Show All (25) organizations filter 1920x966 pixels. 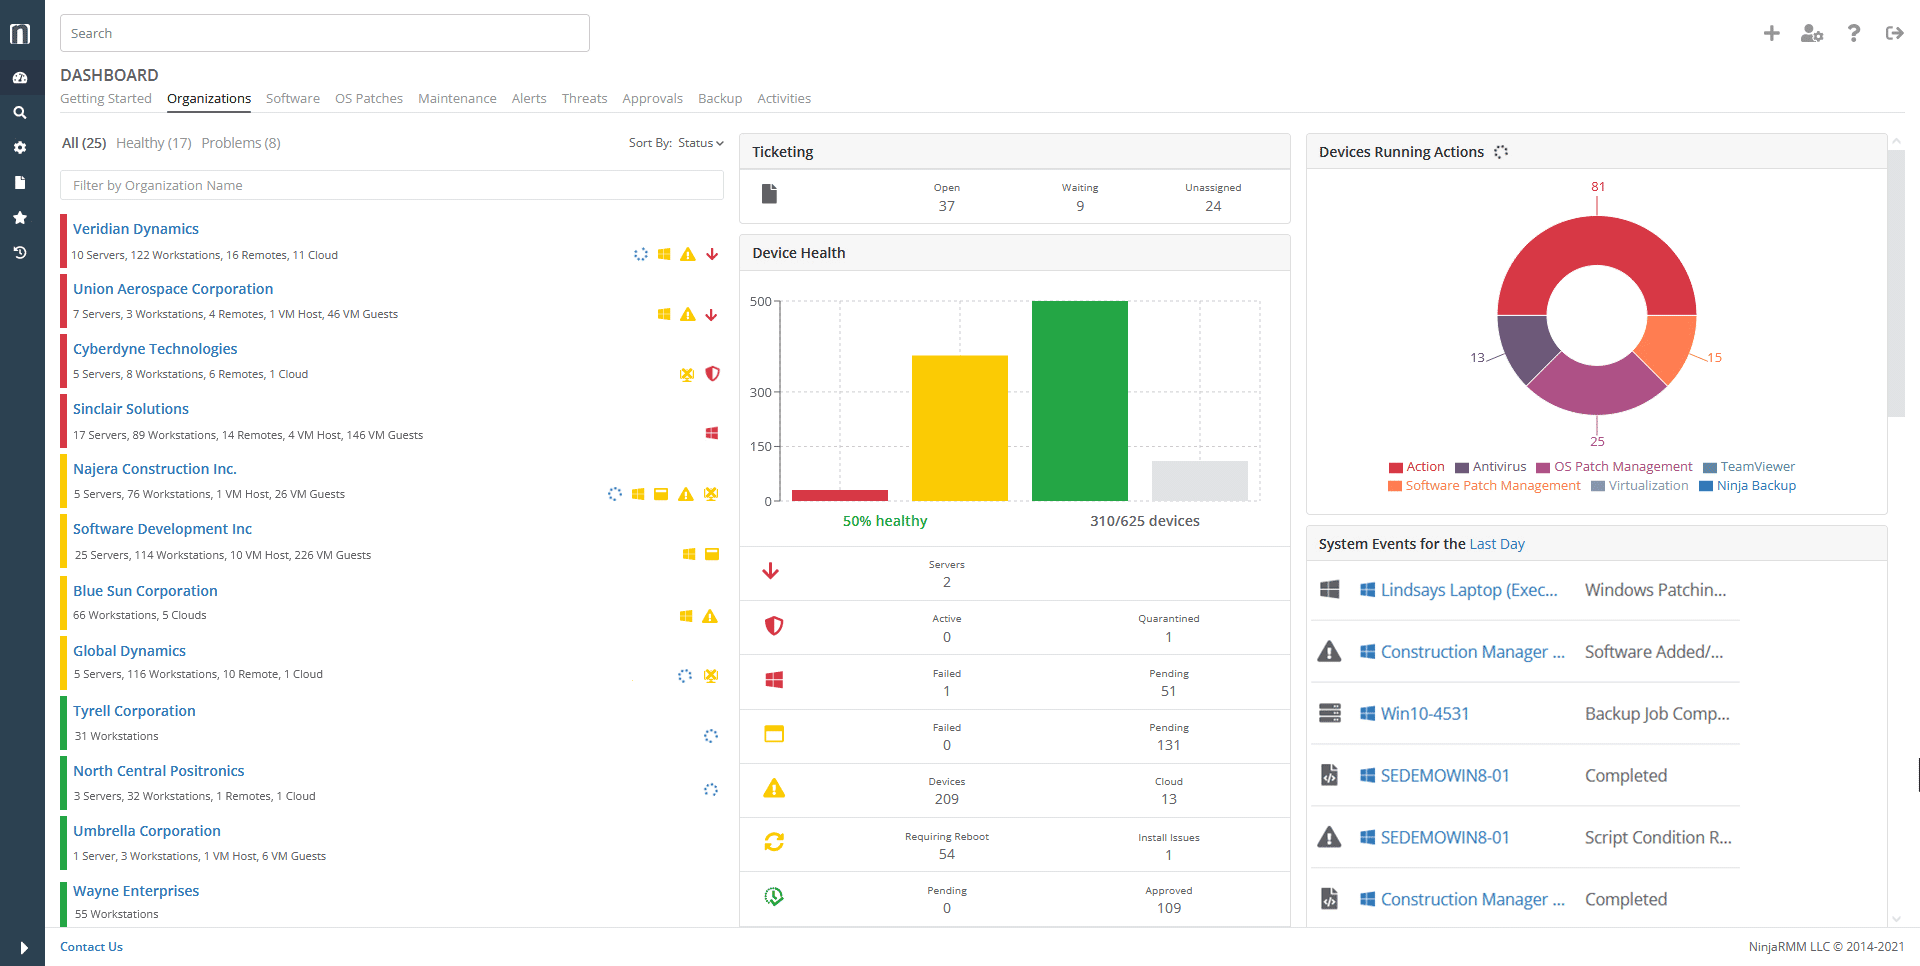84,143
